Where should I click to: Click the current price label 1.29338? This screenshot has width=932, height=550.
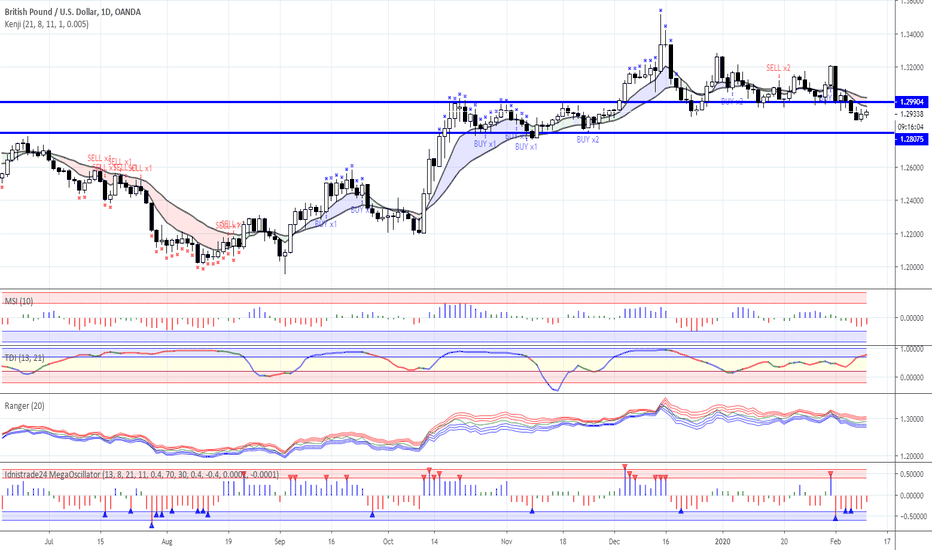[912, 114]
